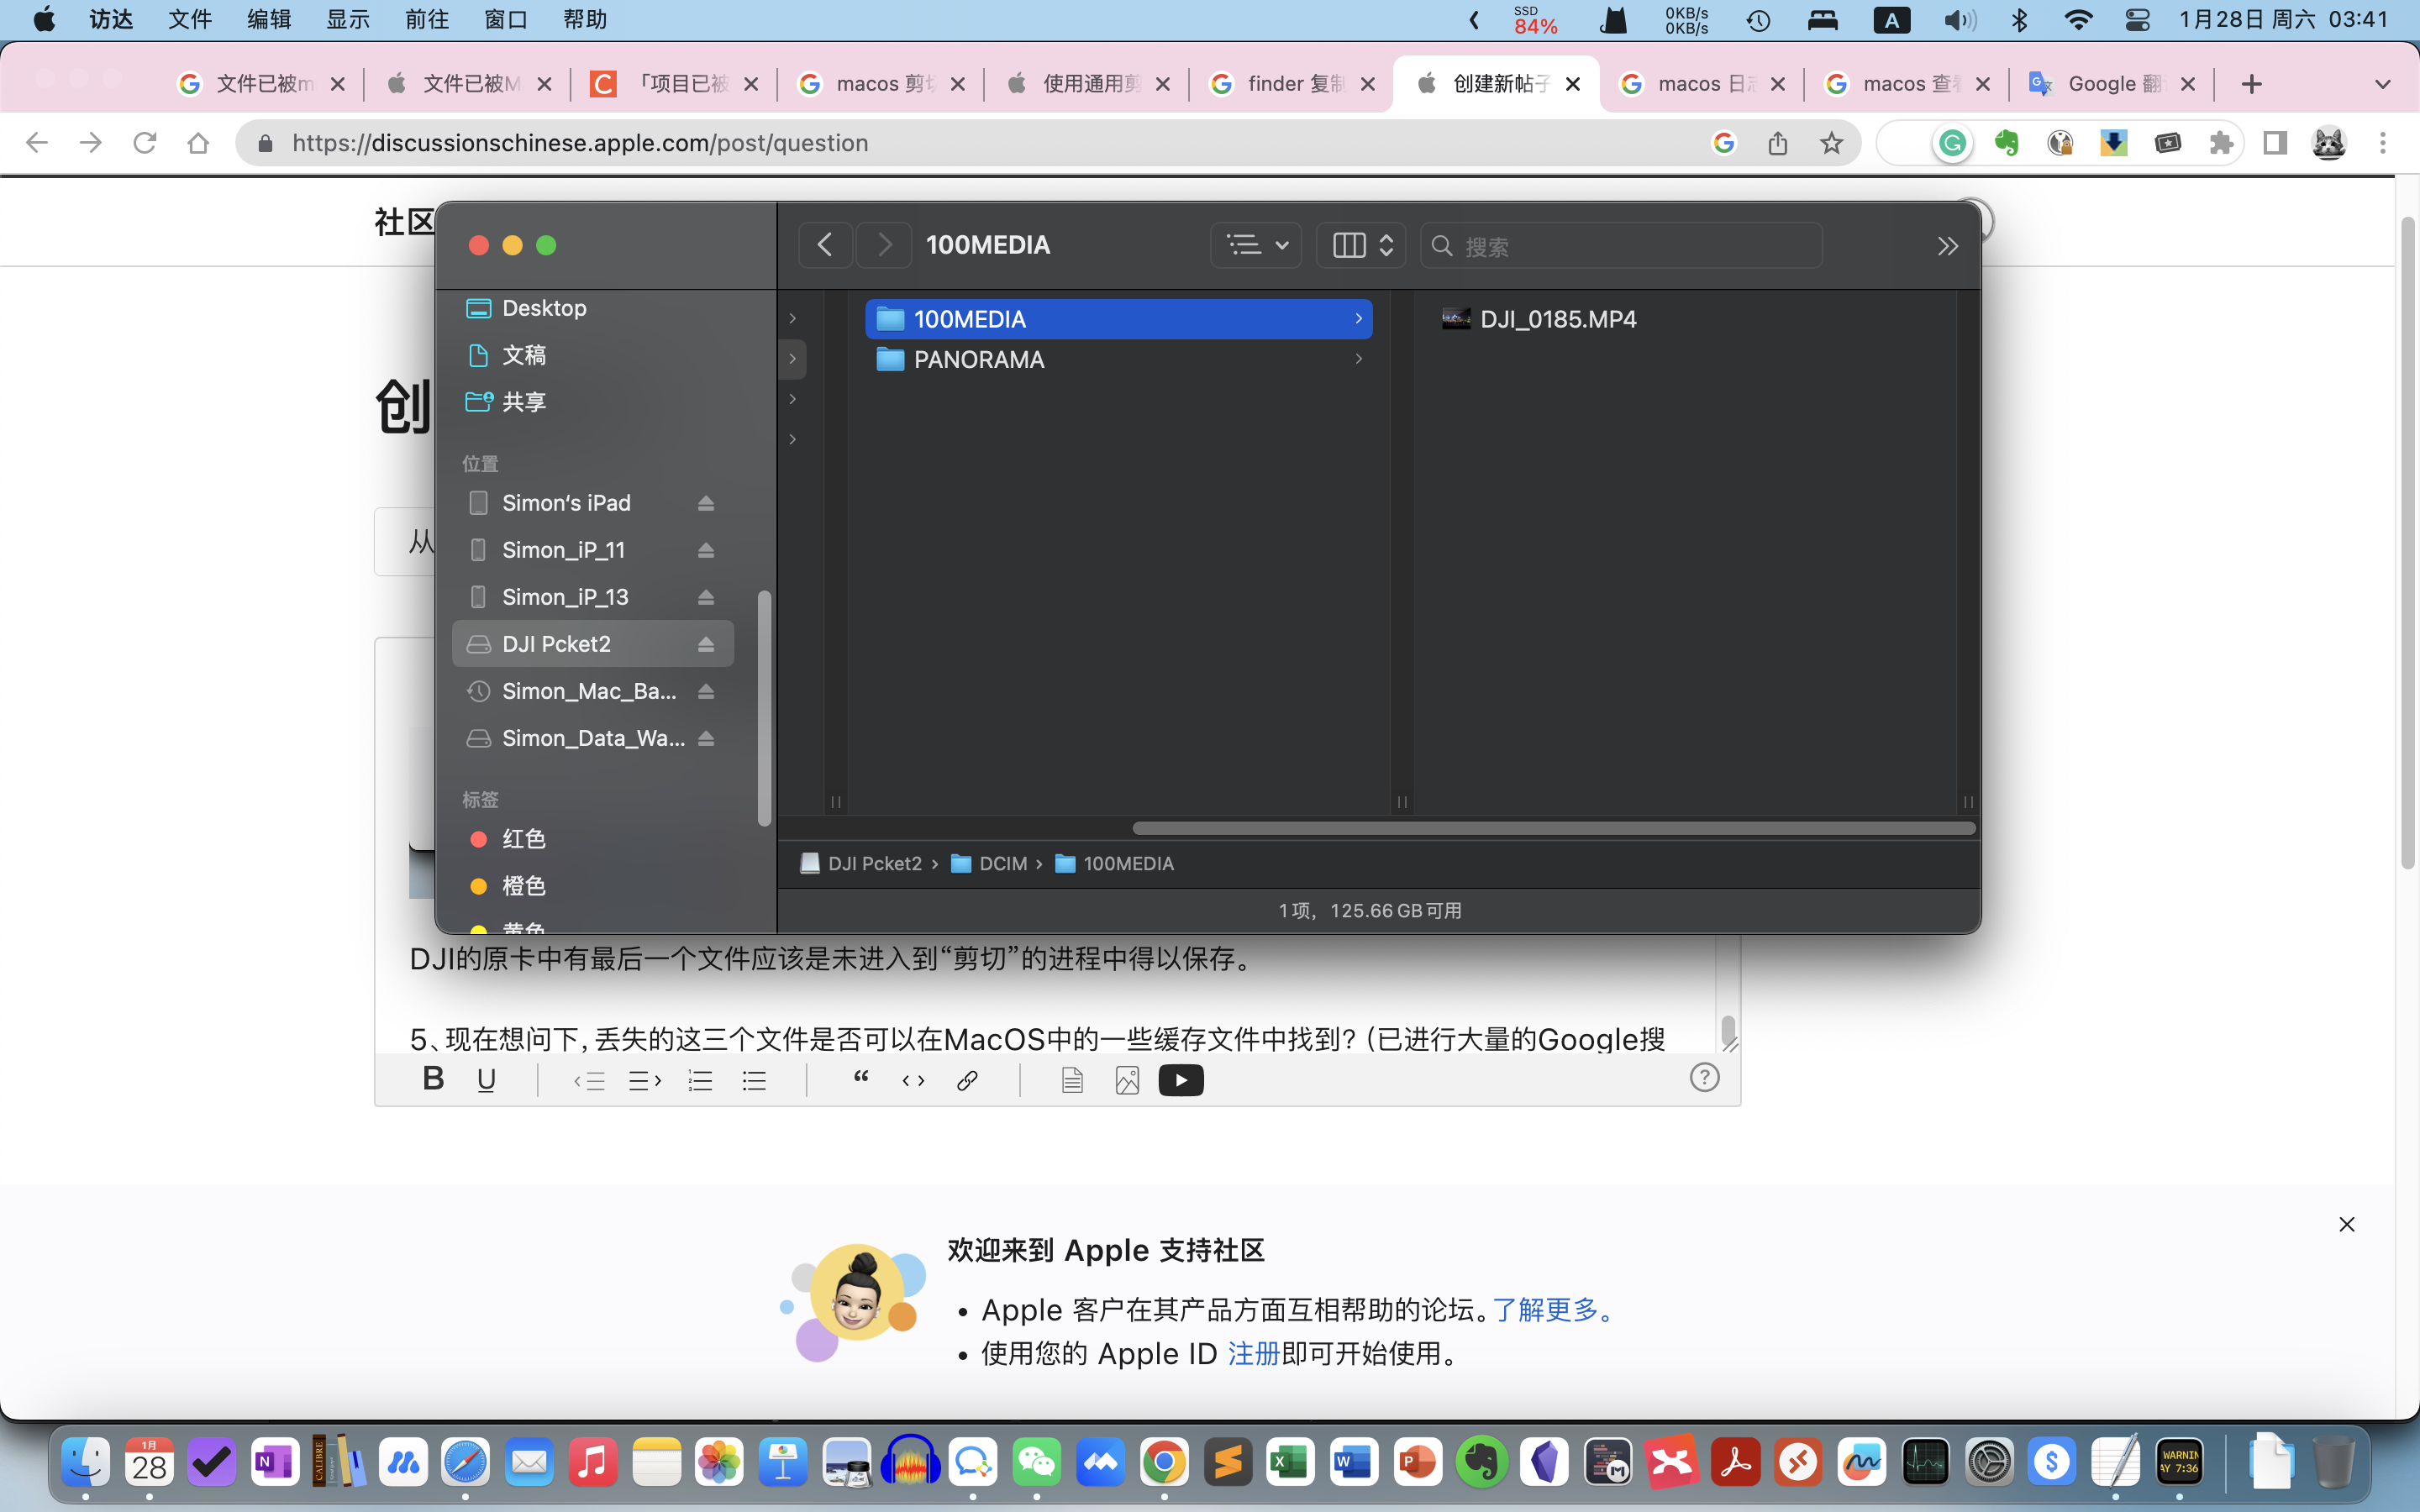Click the 了解更多 link
This screenshot has width=2420, height=1512.
[x=1545, y=1309]
